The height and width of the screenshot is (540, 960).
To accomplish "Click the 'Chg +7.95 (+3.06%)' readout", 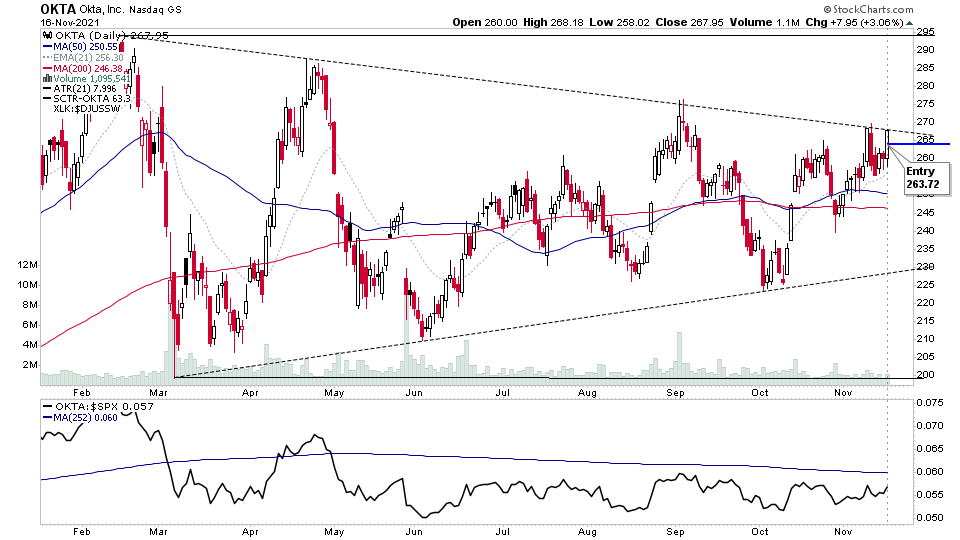I will (x=854, y=22).
